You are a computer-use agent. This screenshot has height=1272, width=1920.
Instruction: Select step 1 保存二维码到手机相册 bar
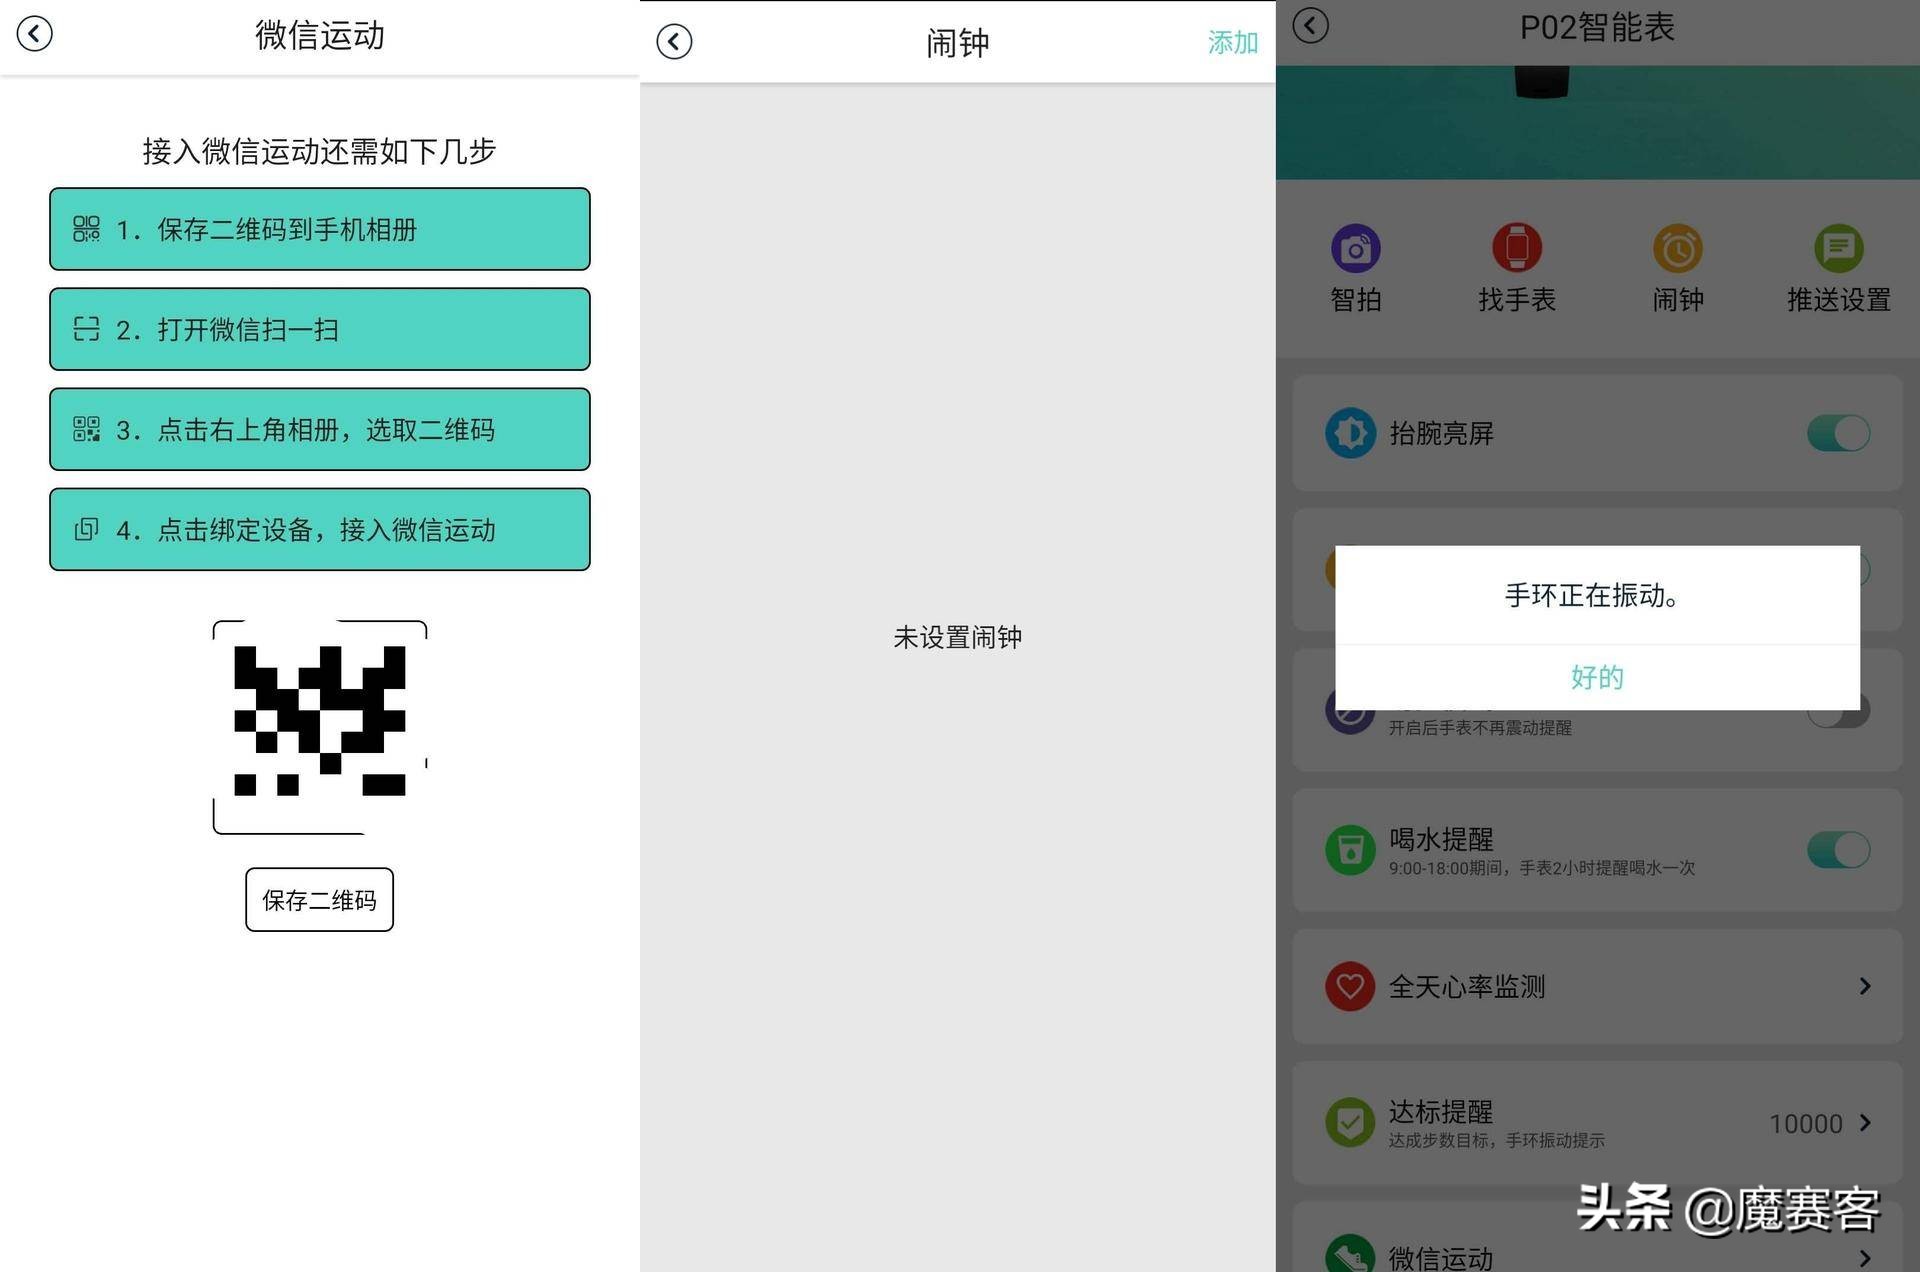click(319, 229)
